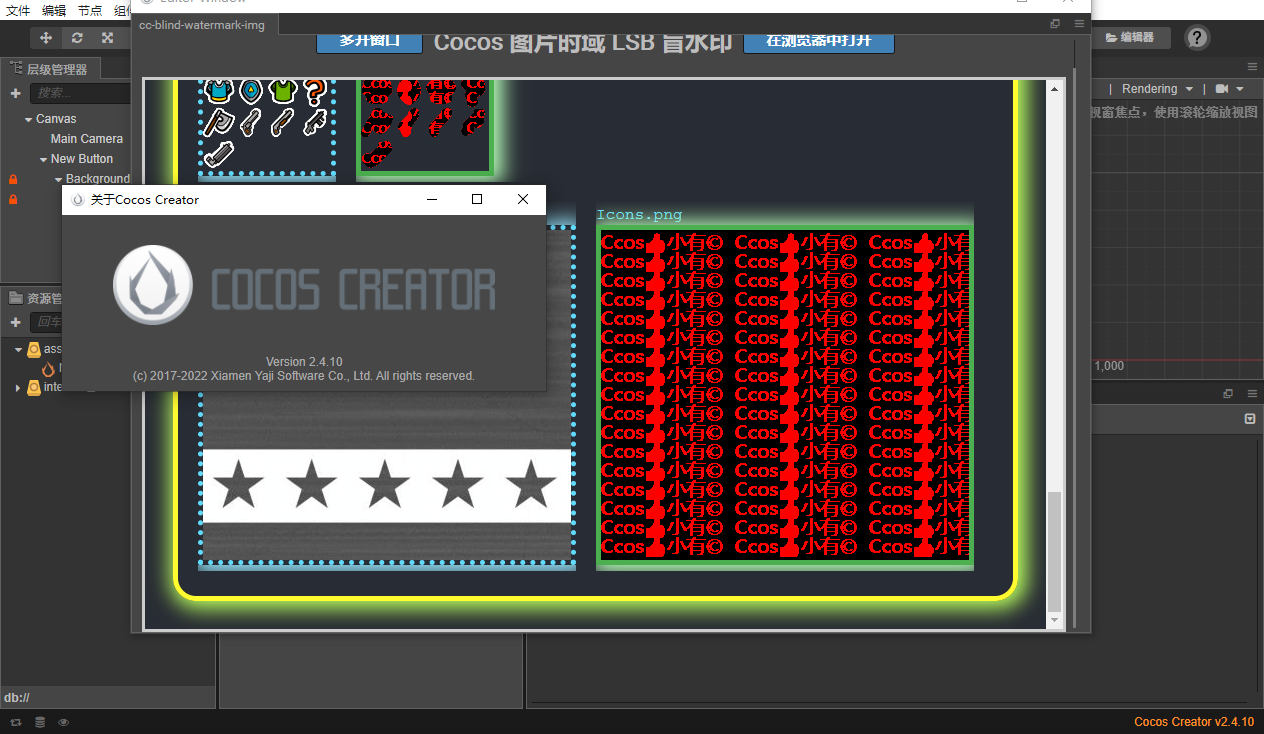Click the scrollbar down arrow
This screenshot has width=1264, height=734.
pyautogui.click(x=1054, y=621)
